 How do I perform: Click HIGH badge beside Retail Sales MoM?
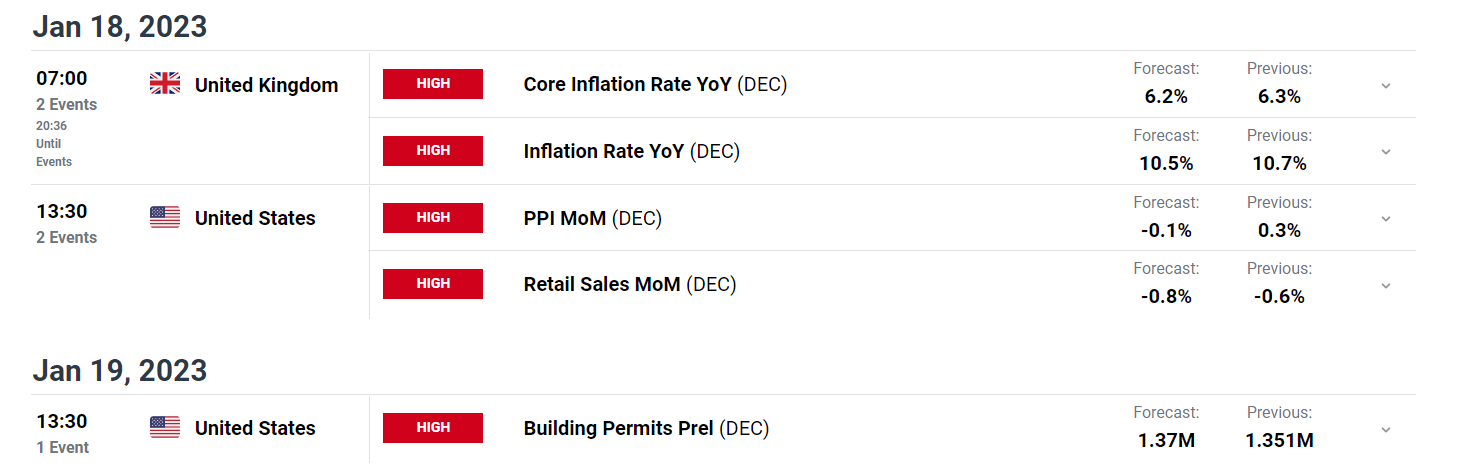click(433, 283)
